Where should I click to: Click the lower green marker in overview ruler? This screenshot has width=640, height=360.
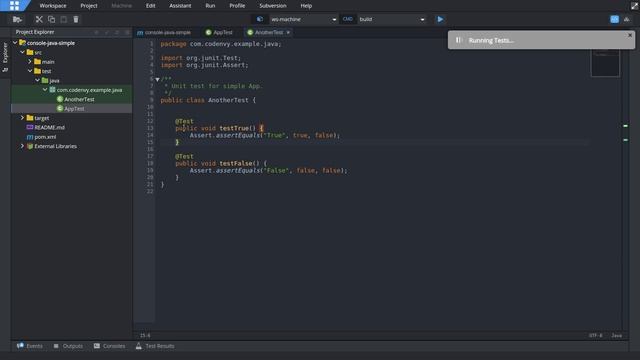tap(625, 140)
